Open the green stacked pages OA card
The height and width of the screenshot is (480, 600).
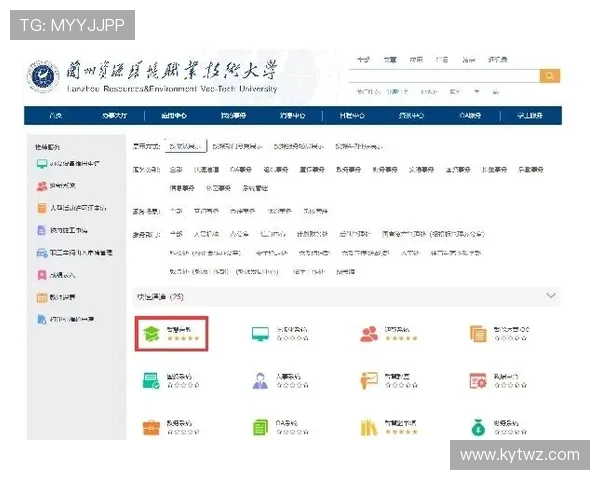pos(280,428)
